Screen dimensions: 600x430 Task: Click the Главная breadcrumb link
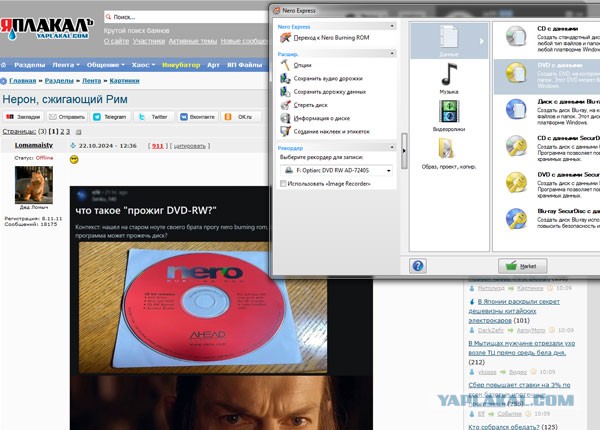23,81
